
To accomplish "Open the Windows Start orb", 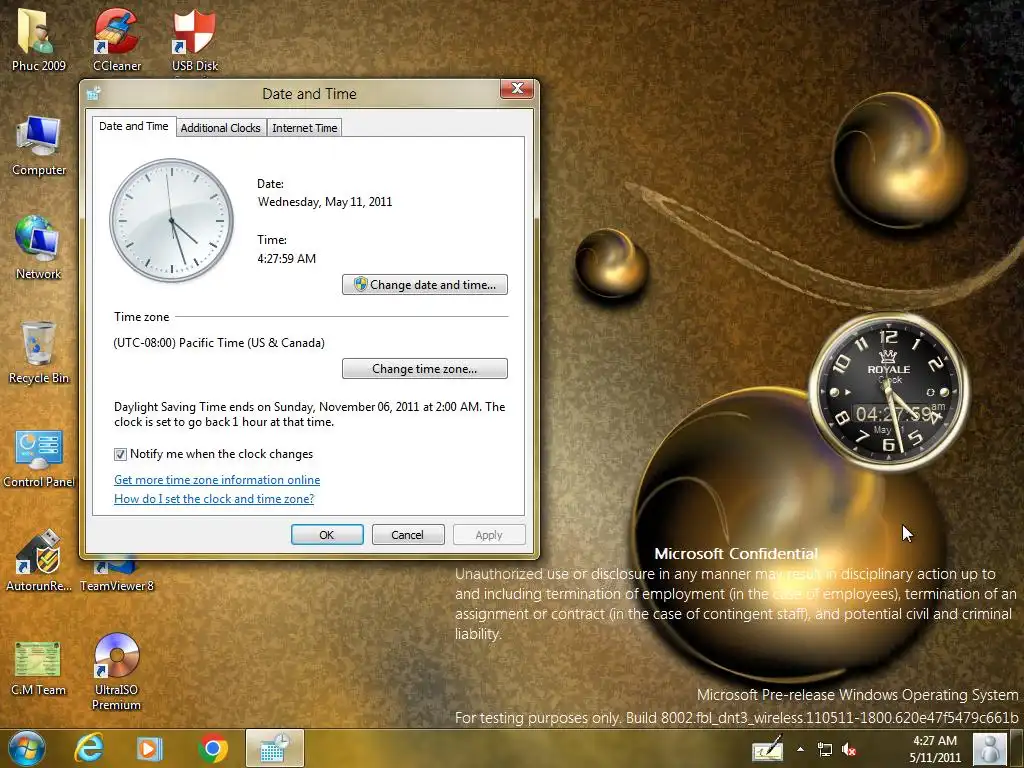I will pyautogui.click(x=26, y=748).
